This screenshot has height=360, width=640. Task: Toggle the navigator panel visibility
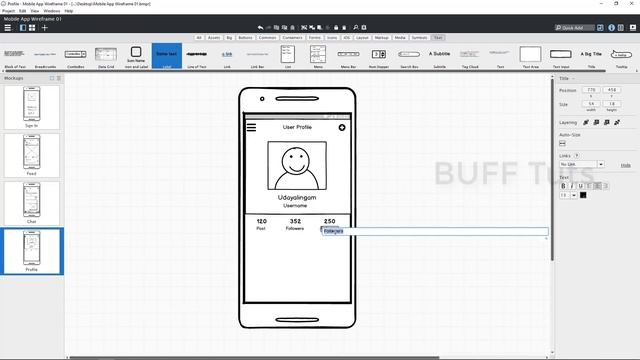point(23,28)
